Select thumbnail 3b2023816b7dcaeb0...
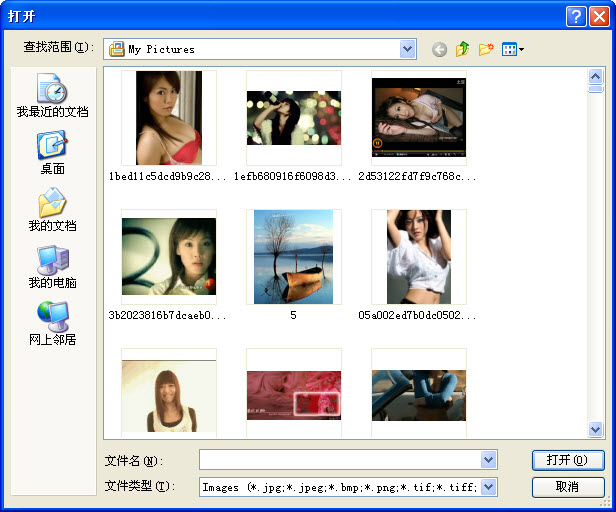 [x=169, y=257]
